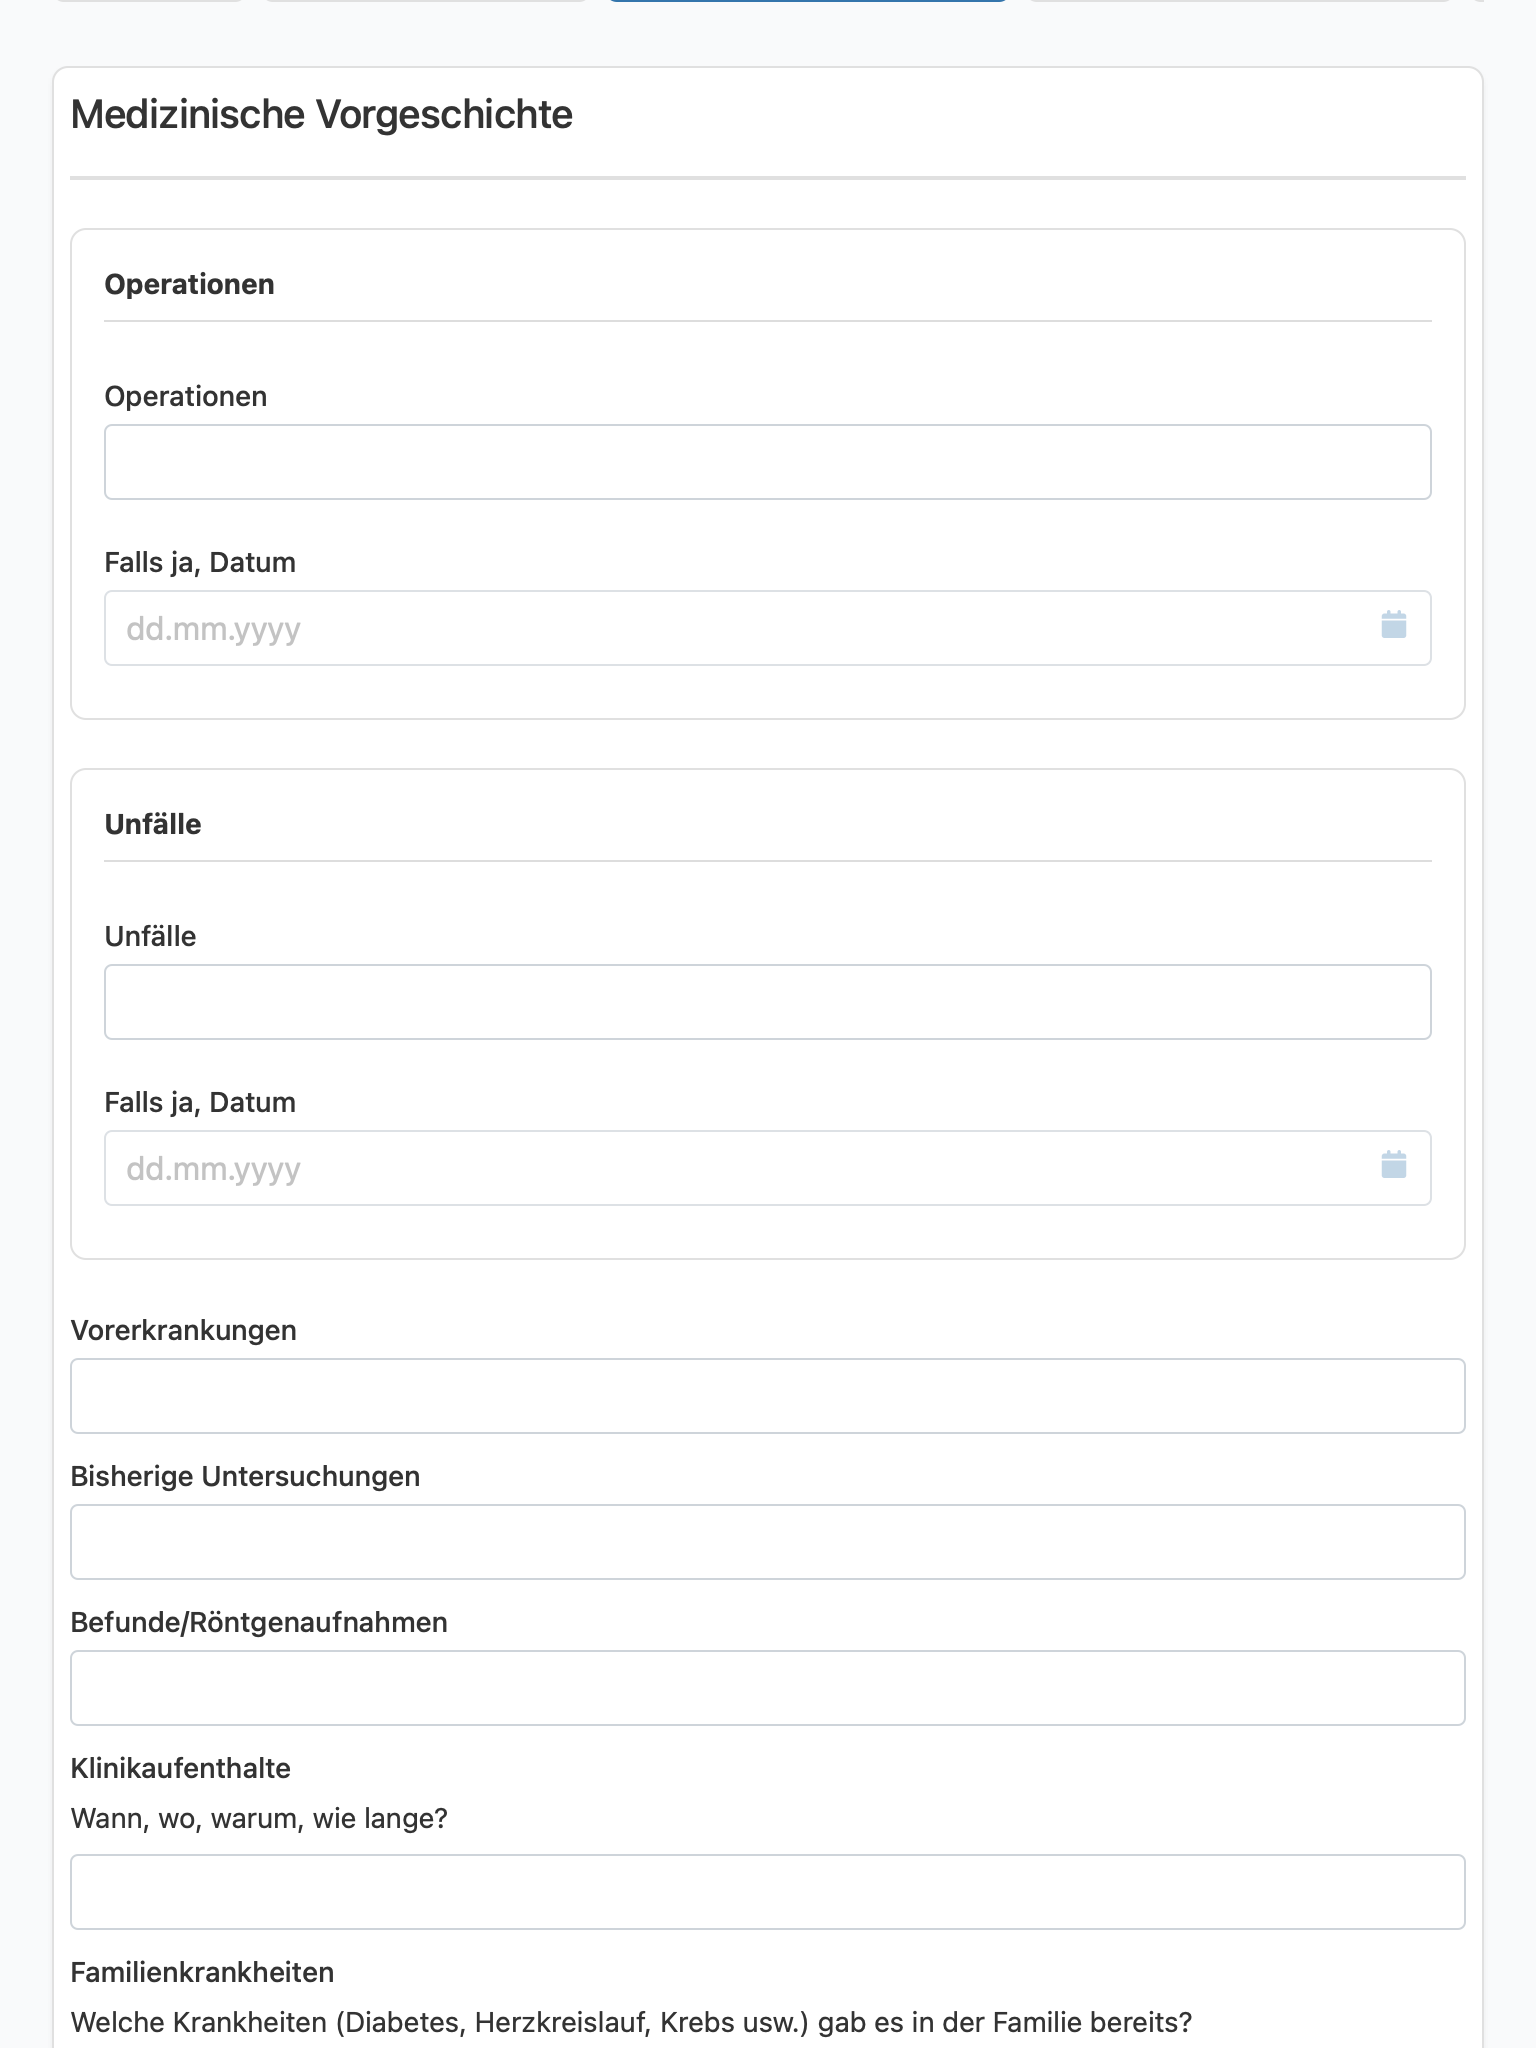Click the date field in the Unfälle section

tap(768, 1168)
